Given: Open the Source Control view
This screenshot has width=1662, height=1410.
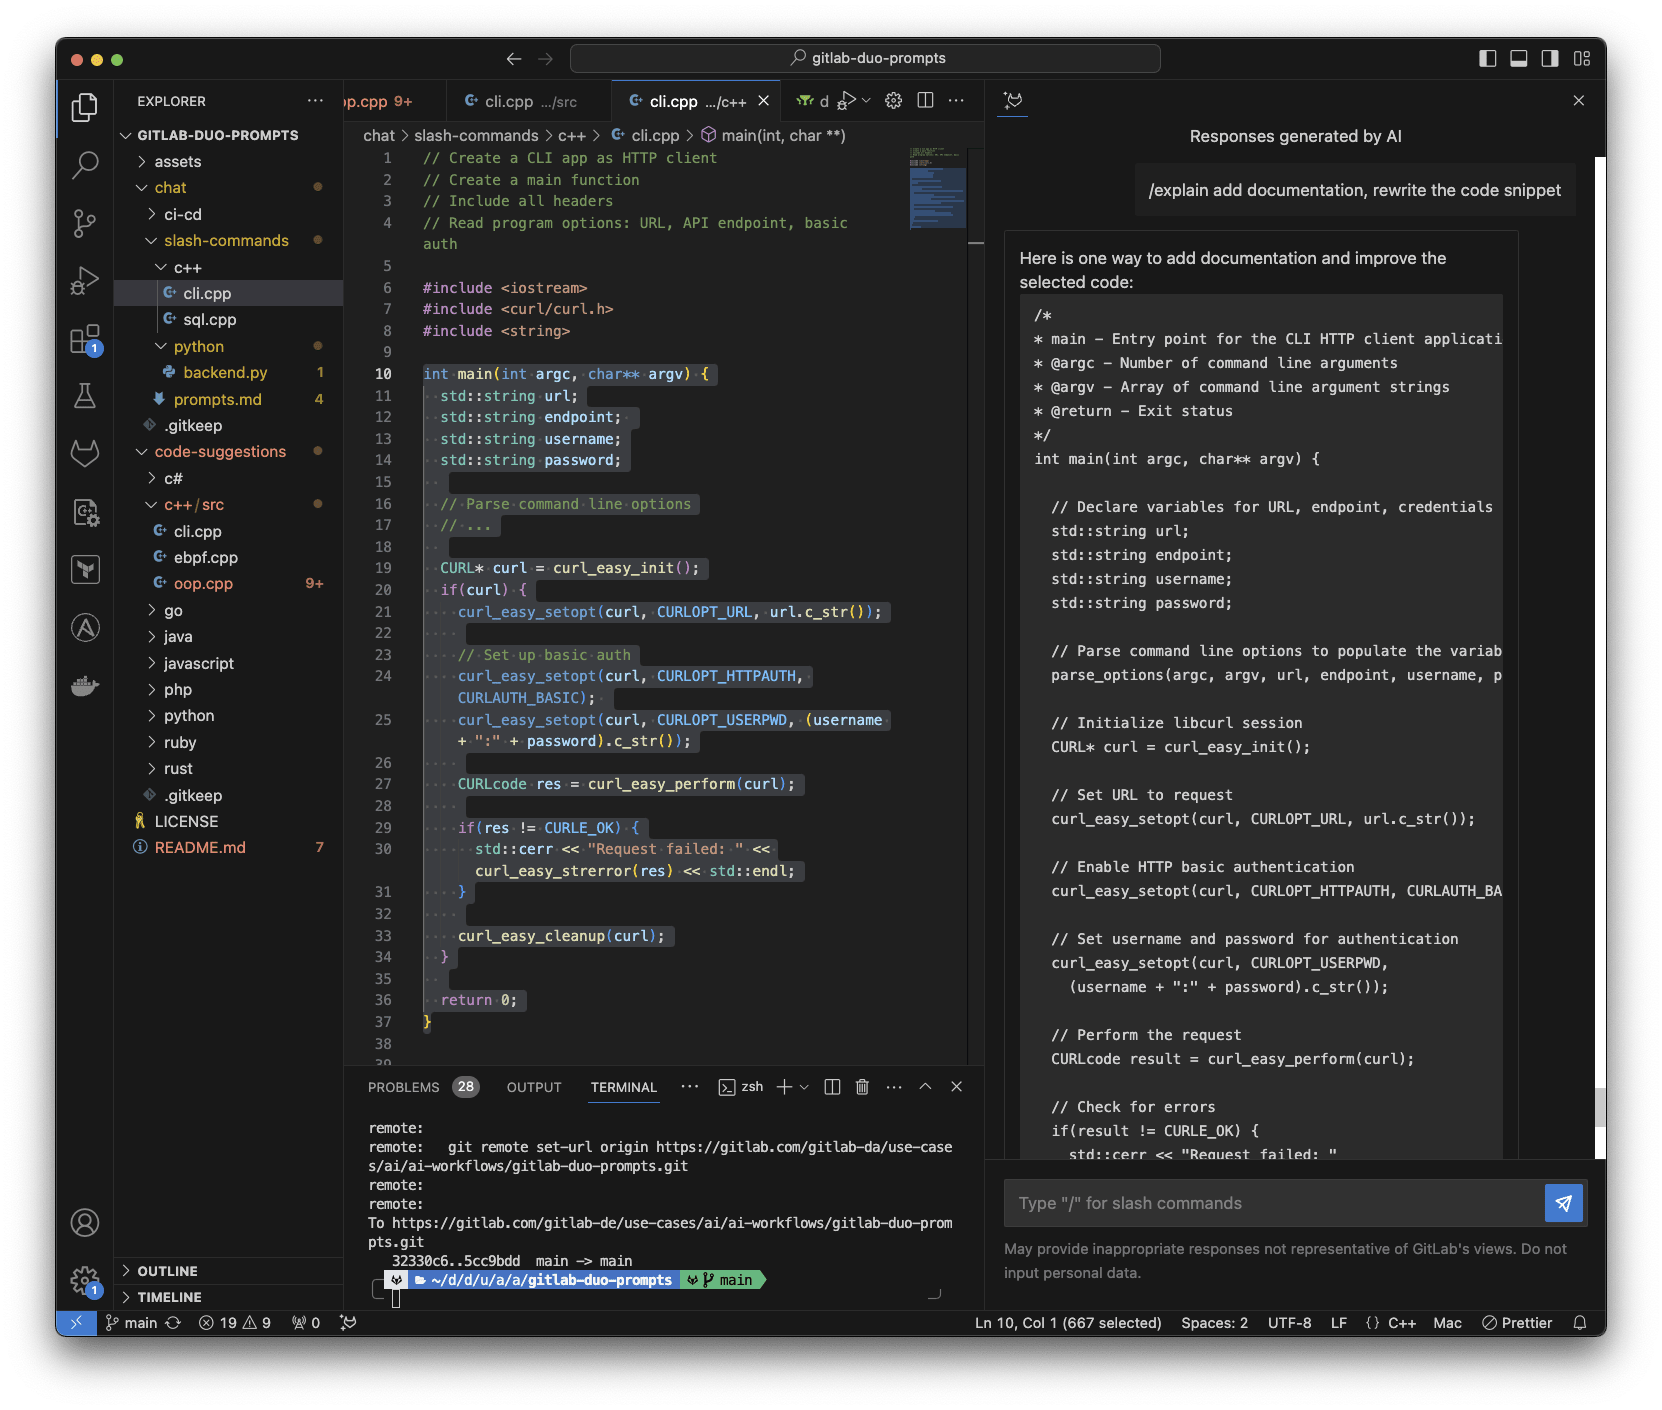Looking at the screenshot, I should [x=85, y=224].
